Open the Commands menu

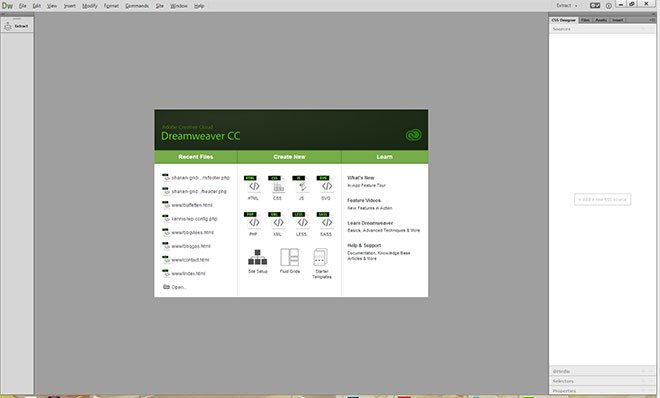(137, 6)
